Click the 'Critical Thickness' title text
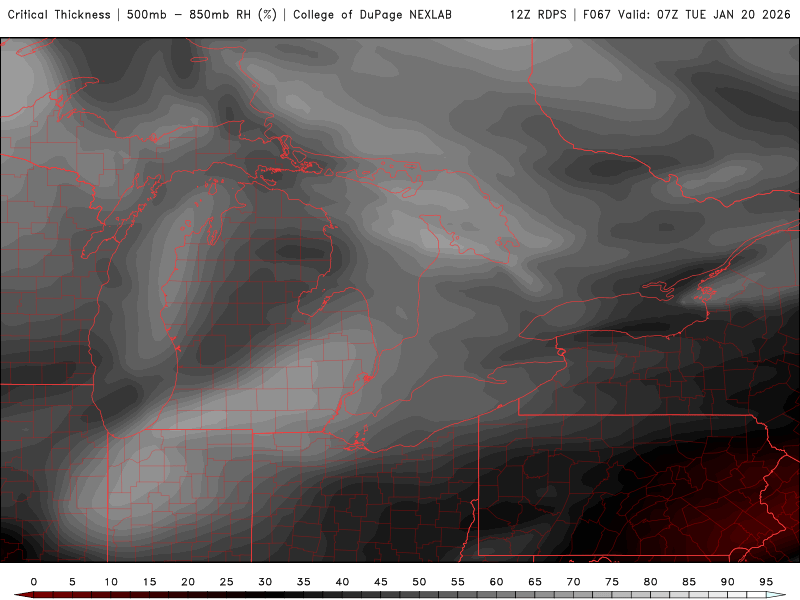The image size is (800, 600). [x=59, y=15]
